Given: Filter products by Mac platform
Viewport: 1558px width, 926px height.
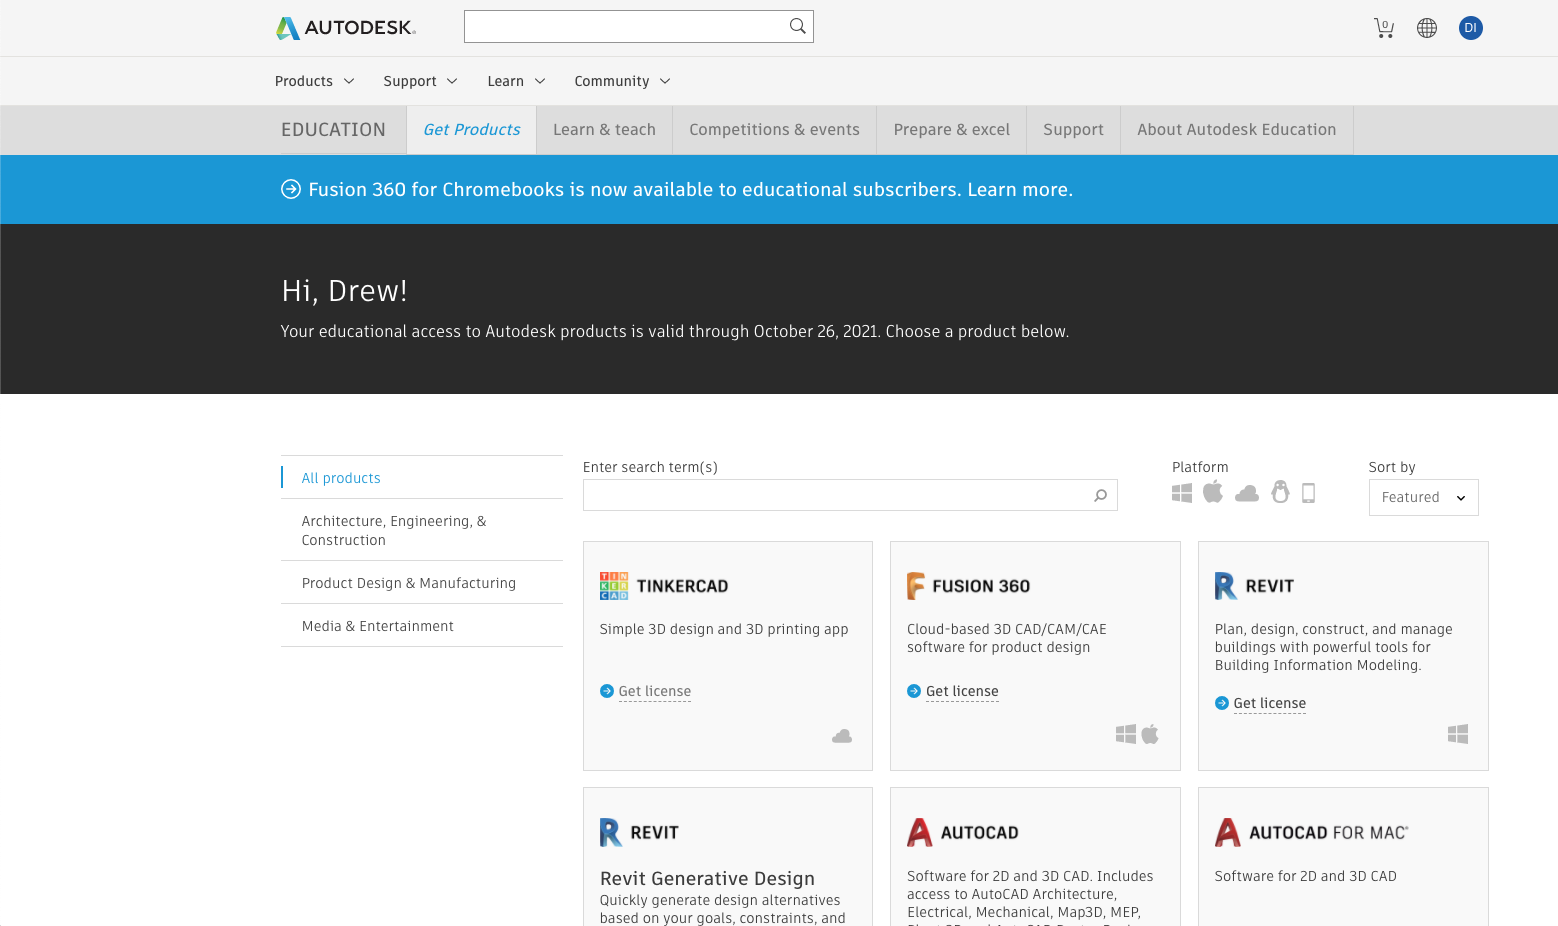Looking at the screenshot, I should 1213,491.
